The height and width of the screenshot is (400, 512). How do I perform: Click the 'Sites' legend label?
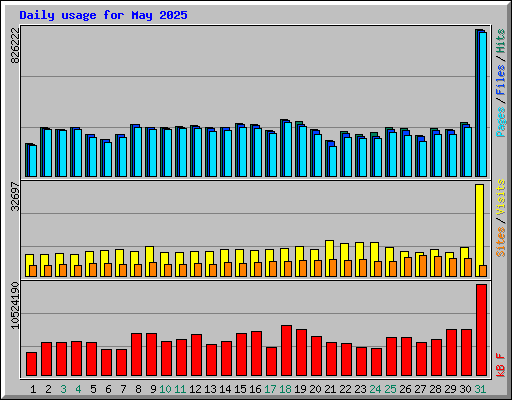(x=500, y=242)
